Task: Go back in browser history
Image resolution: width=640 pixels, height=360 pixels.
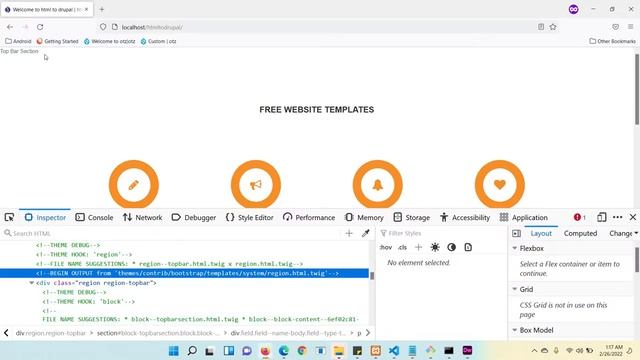Action: [10, 27]
